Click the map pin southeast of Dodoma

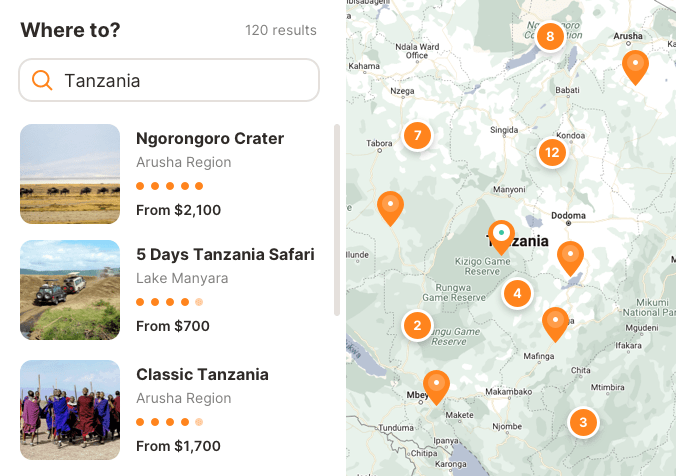(570, 256)
